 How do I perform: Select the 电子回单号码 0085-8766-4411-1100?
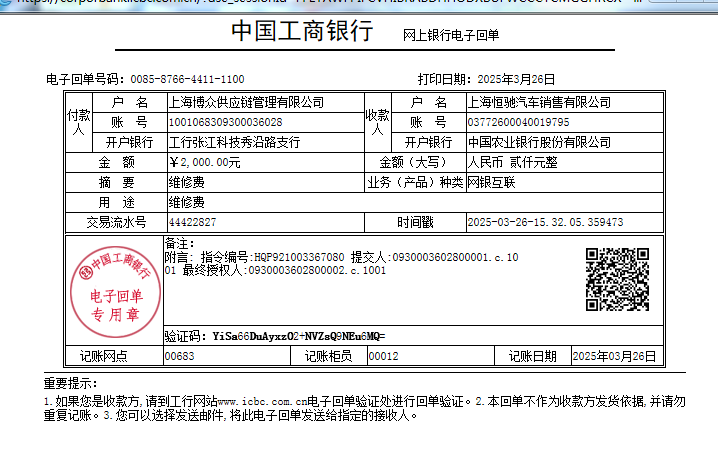[x=187, y=79]
